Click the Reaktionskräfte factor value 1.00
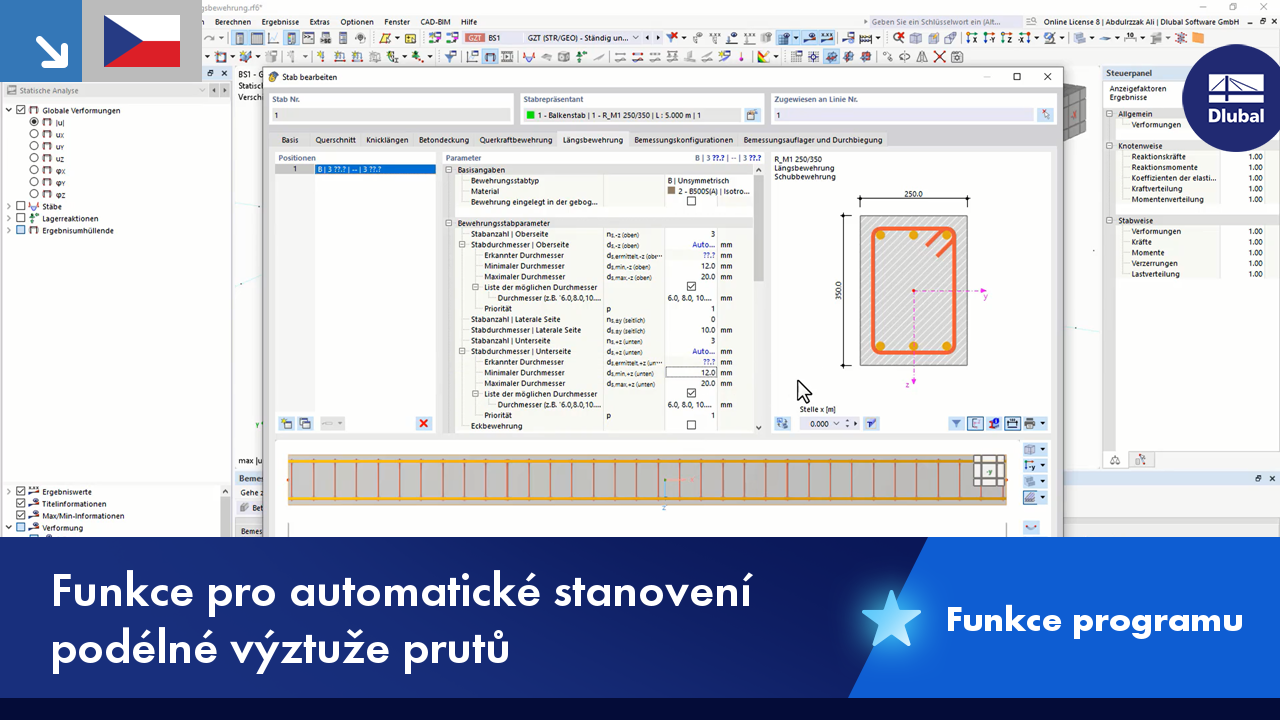Image resolution: width=1280 pixels, height=720 pixels. click(x=1255, y=157)
